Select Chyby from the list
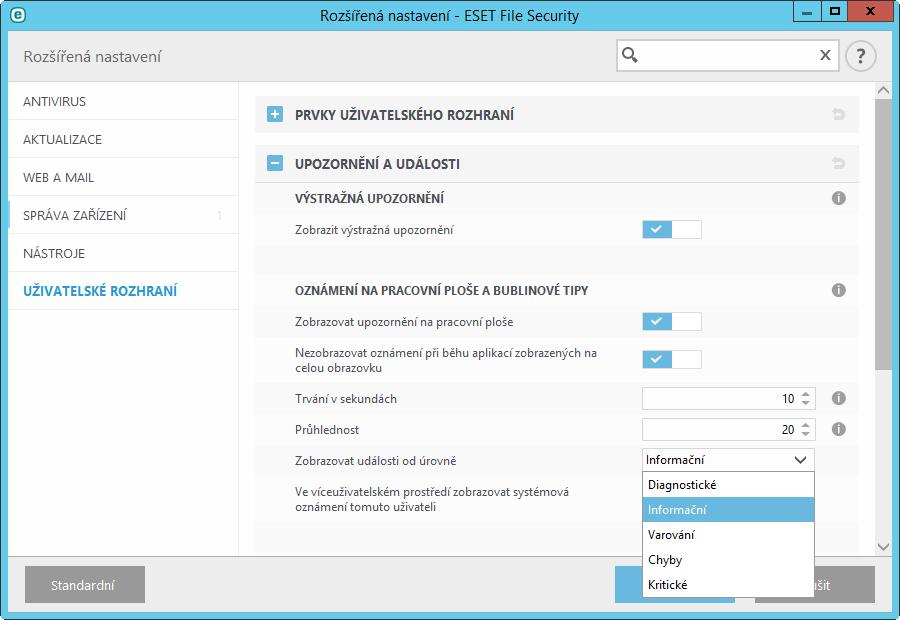Viewport: 900px width, 620px height. tap(728, 560)
